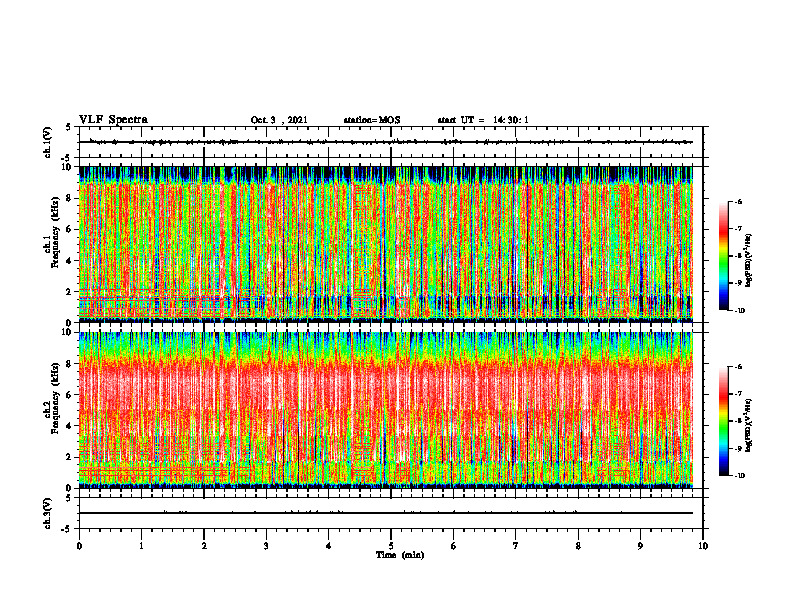Click time-axis tick label "6"
Image resolution: width=792 pixels, height=612 pixels.
click(x=454, y=546)
